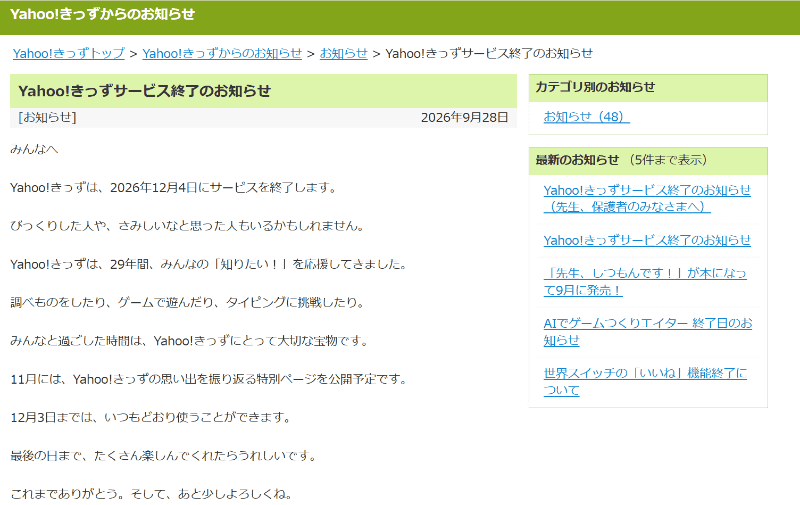Click the Yahoo!きっずからのお知らせ page header title
The width and height of the screenshot is (800, 505).
click(x=102, y=14)
